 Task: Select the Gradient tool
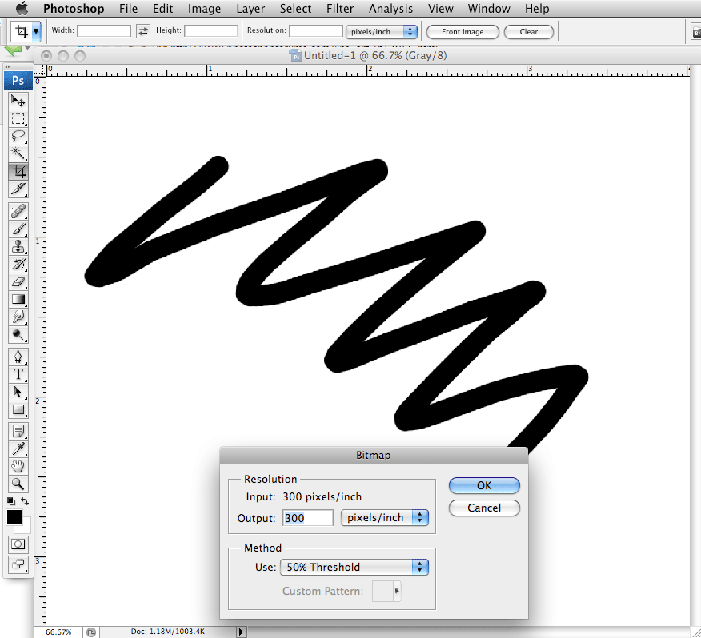point(18,299)
